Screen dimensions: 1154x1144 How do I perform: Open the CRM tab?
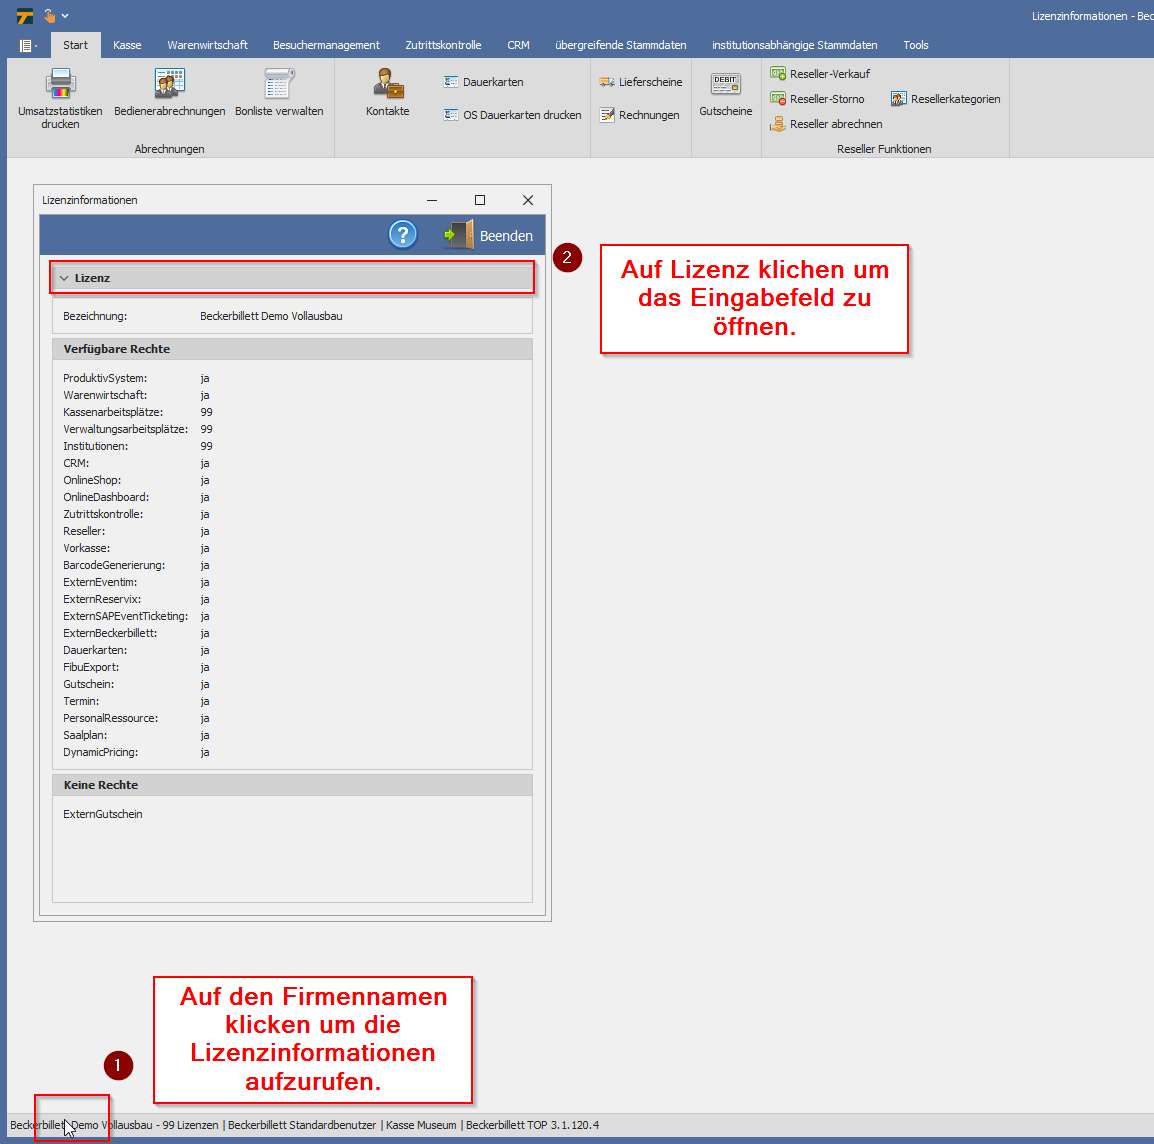pyautogui.click(x=518, y=45)
